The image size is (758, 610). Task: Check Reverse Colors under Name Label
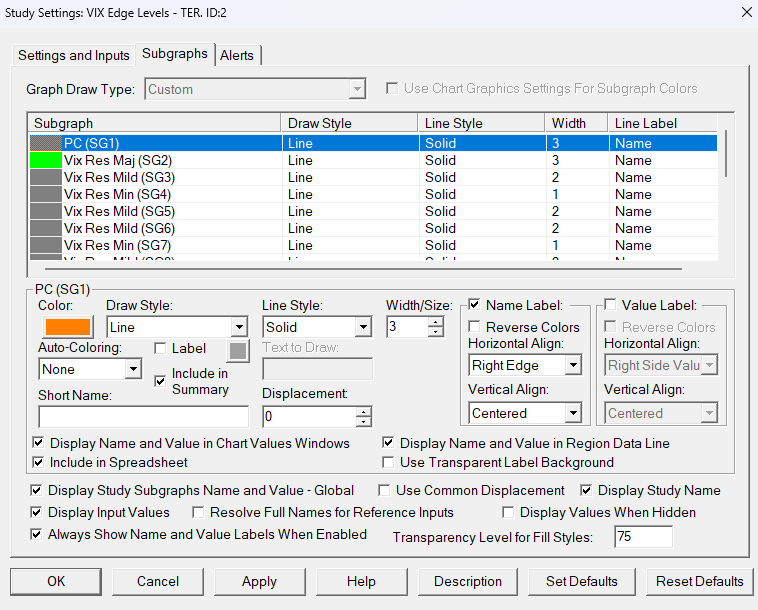pos(474,327)
